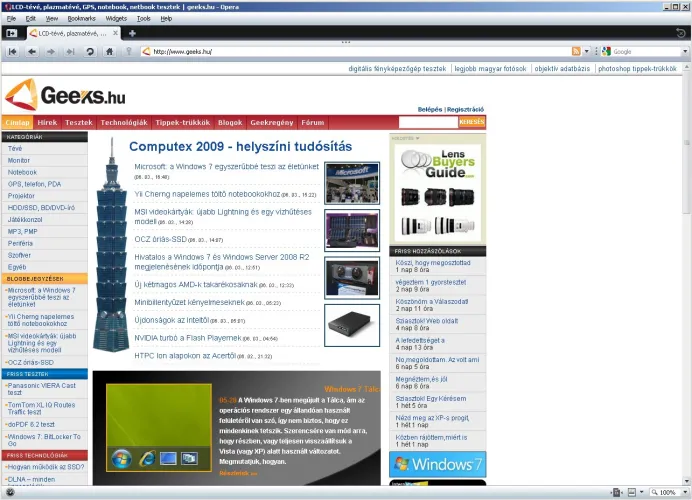Open the View menu
692x500 pixels.
pyautogui.click(x=52, y=19)
